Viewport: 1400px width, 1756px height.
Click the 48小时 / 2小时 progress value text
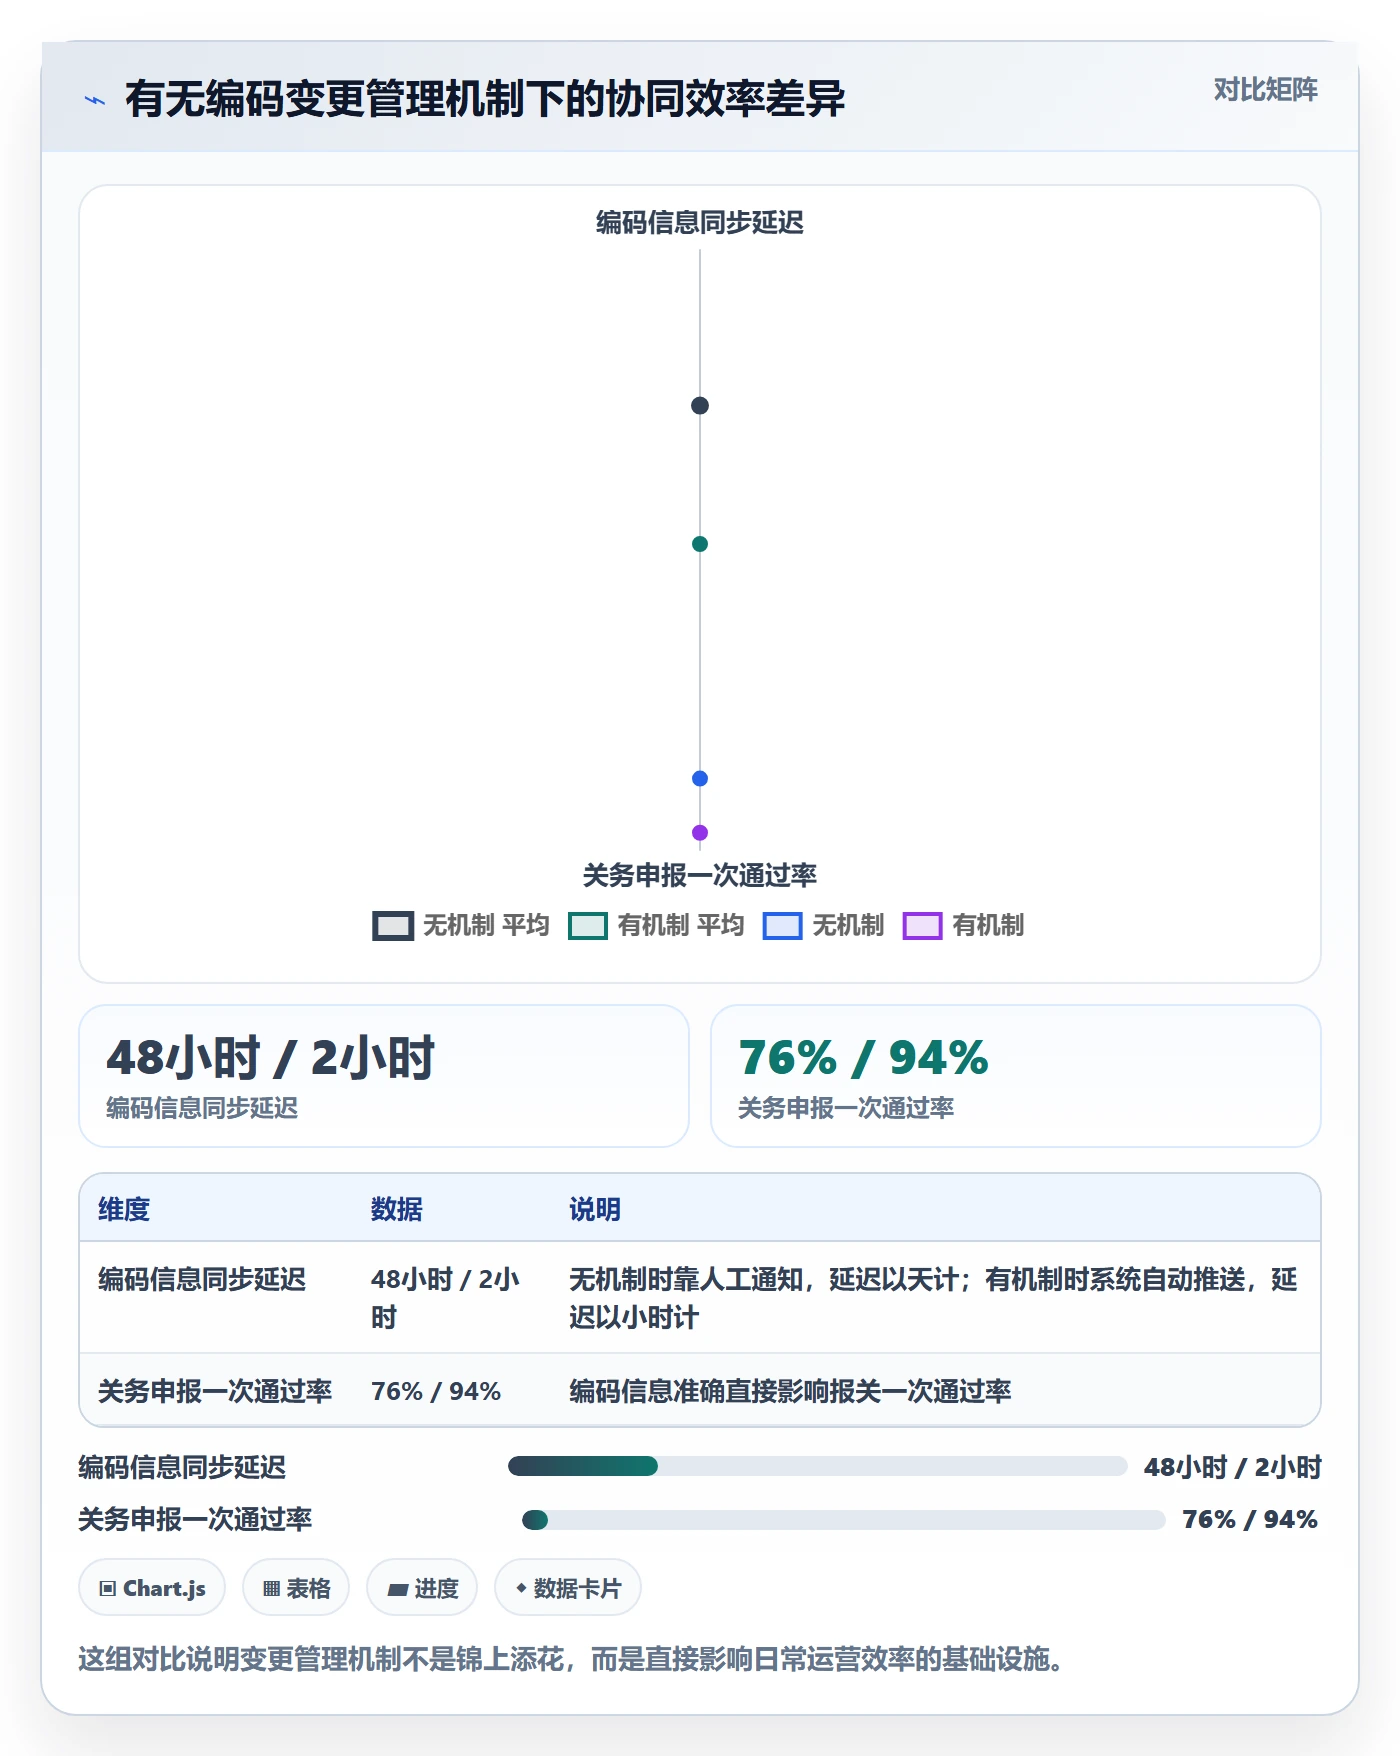pos(1233,1467)
